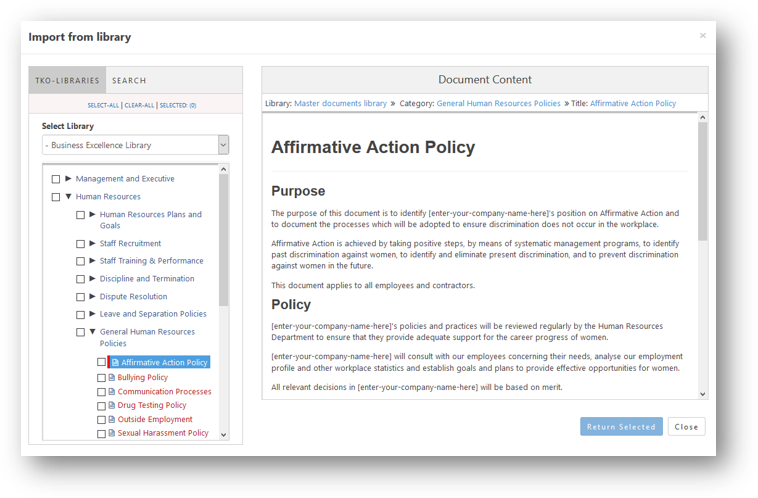The image size is (758, 498).
Task: Open the TKO-Libraries tab
Action: (x=67, y=80)
